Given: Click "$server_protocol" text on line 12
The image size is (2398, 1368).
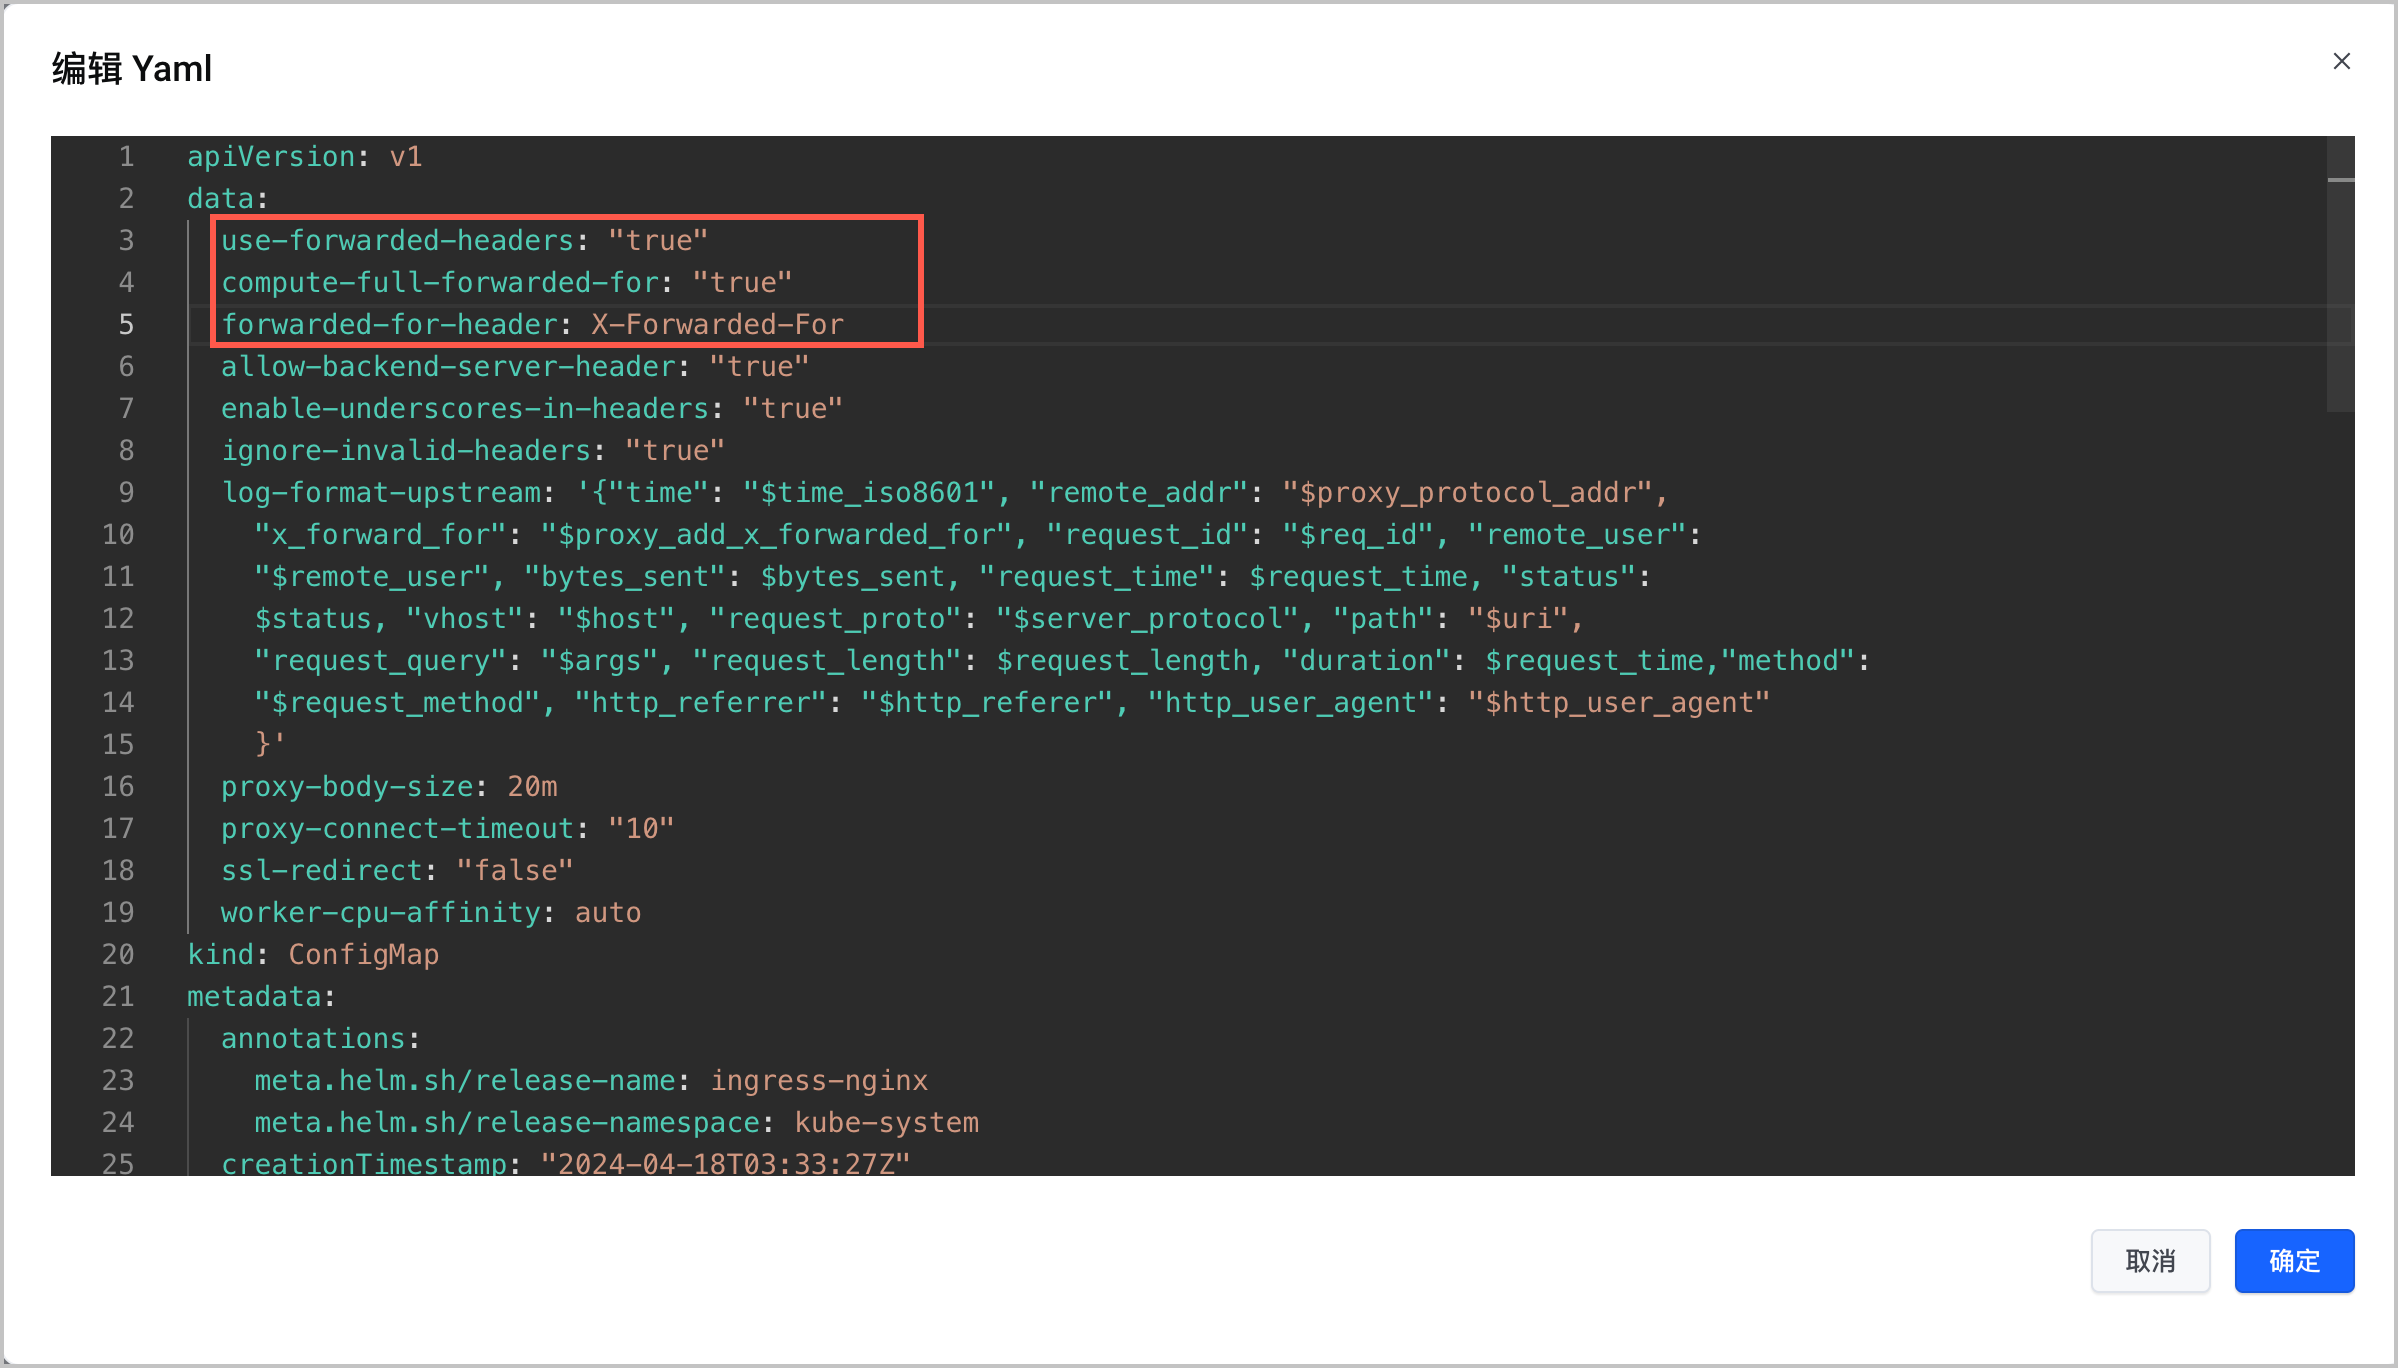Looking at the screenshot, I should [x=1147, y=618].
